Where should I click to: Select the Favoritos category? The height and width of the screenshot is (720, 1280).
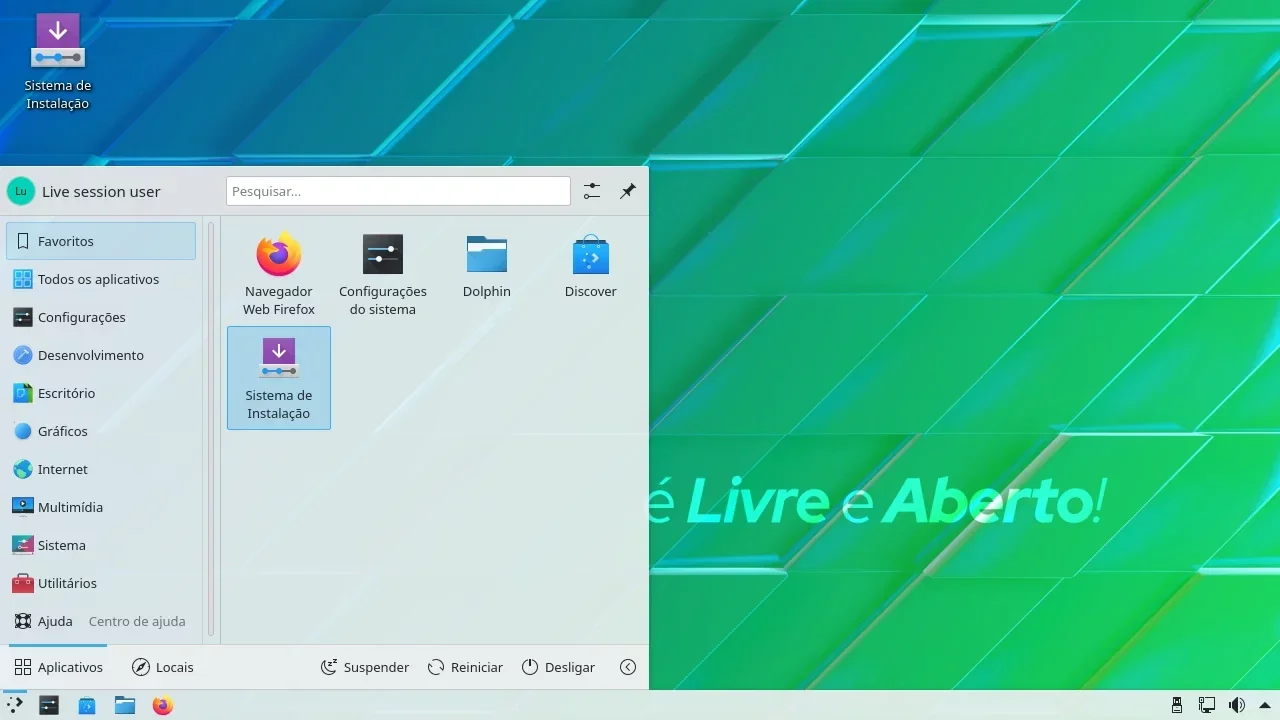[x=101, y=241]
